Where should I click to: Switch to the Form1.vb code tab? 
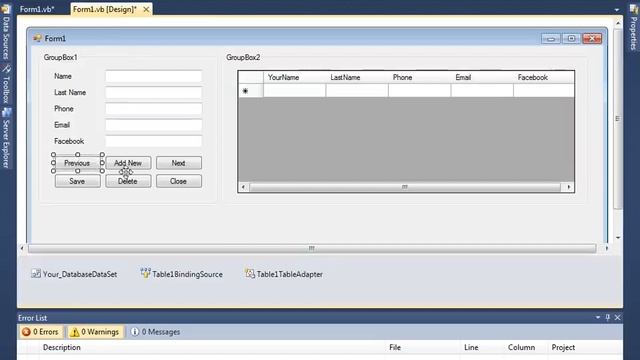click(37, 9)
